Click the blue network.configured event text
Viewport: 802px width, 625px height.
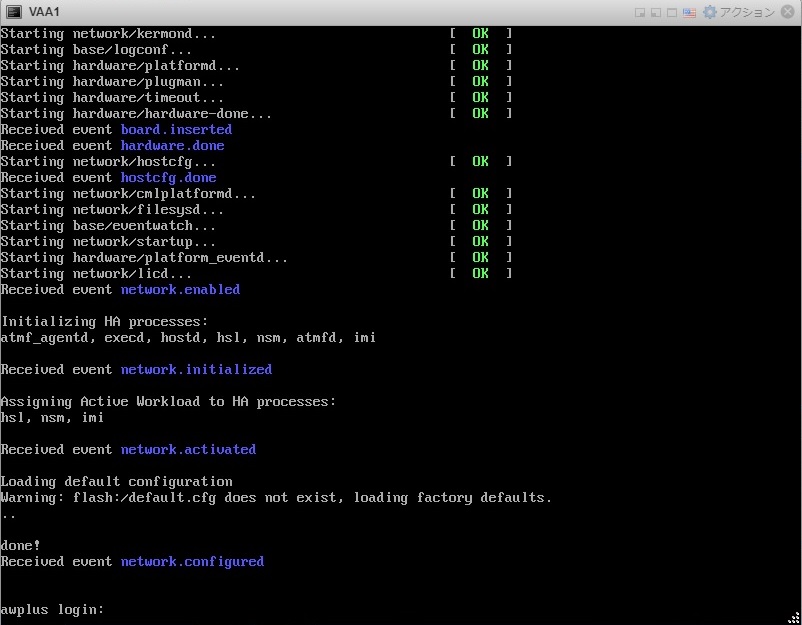[192, 561]
